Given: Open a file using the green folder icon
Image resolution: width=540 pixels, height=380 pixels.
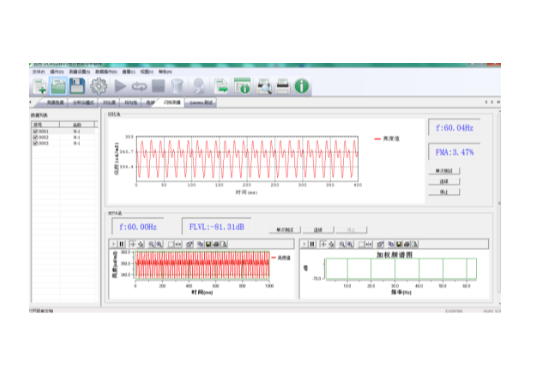Looking at the screenshot, I should pos(58,86).
